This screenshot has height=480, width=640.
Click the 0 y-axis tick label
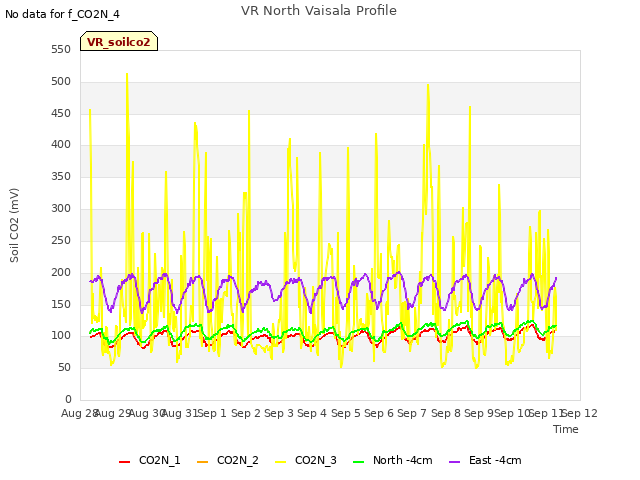[68, 399]
